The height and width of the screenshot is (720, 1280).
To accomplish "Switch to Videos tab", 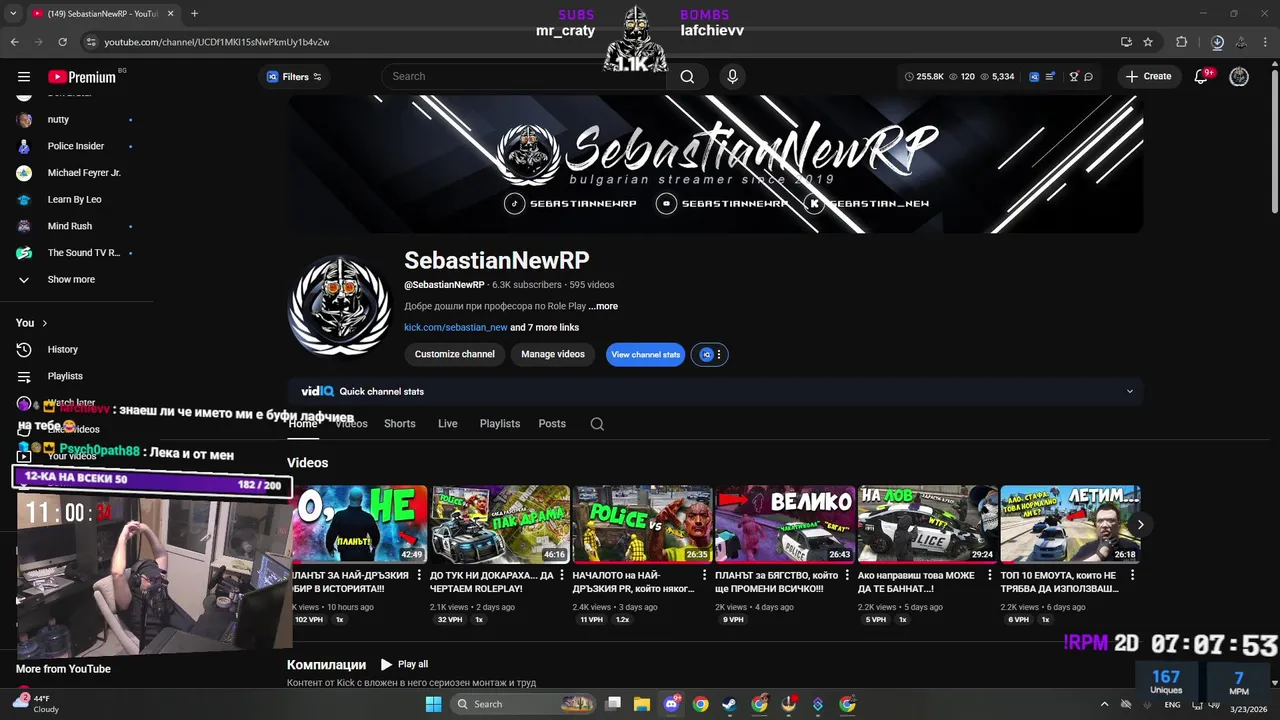I will click(351, 424).
